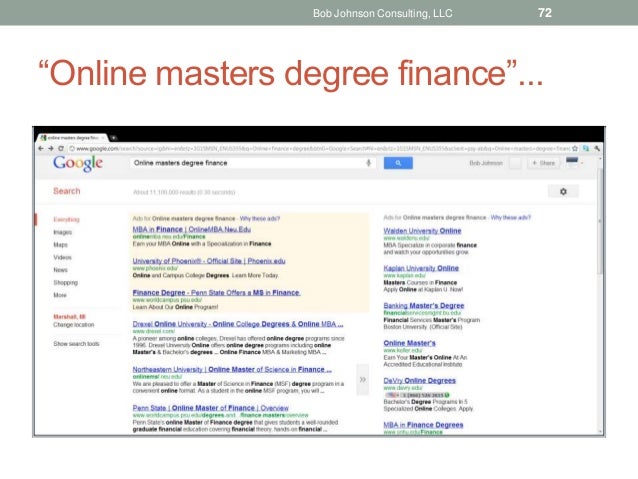The image size is (638, 479).
Task: Open the Chrome wrench menu
Action: (x=596, y=149)
